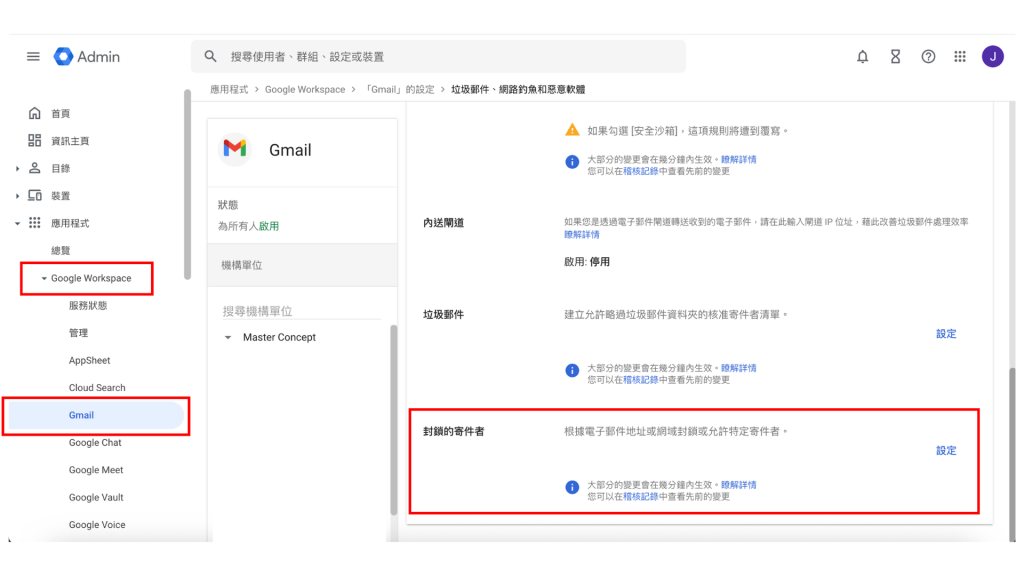Select 服務狀態 in the sidebar
The height and width of the screenshot is (576, 1024).
pyautogui.click(x=88, y=306)
